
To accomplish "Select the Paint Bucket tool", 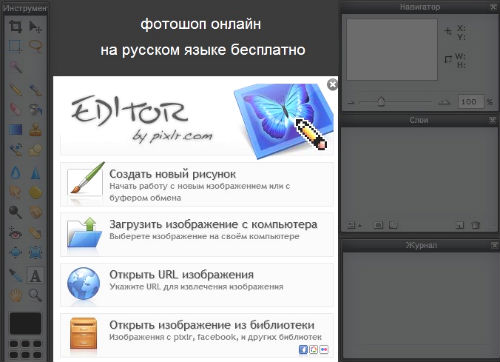I will pyautogui.click(x=35, y=109).
